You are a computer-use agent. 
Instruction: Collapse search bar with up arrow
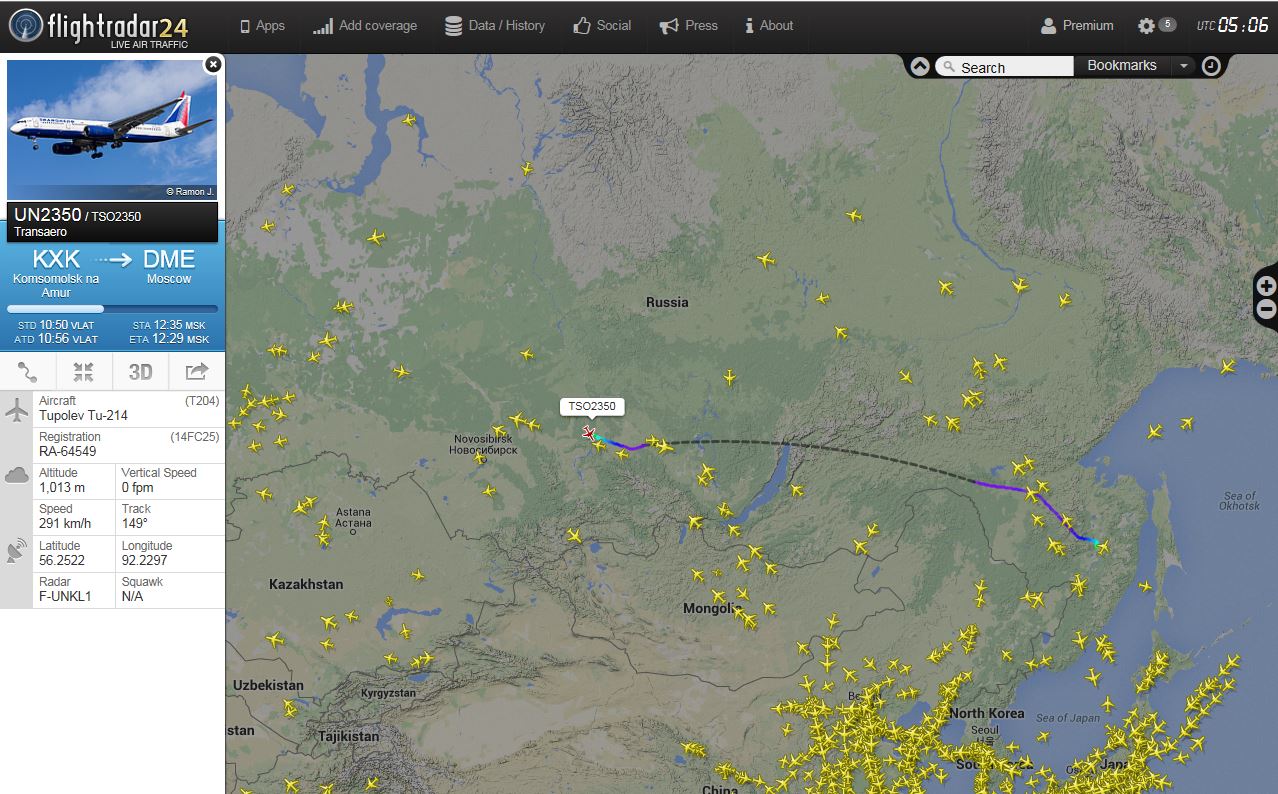tap(920, 66)
